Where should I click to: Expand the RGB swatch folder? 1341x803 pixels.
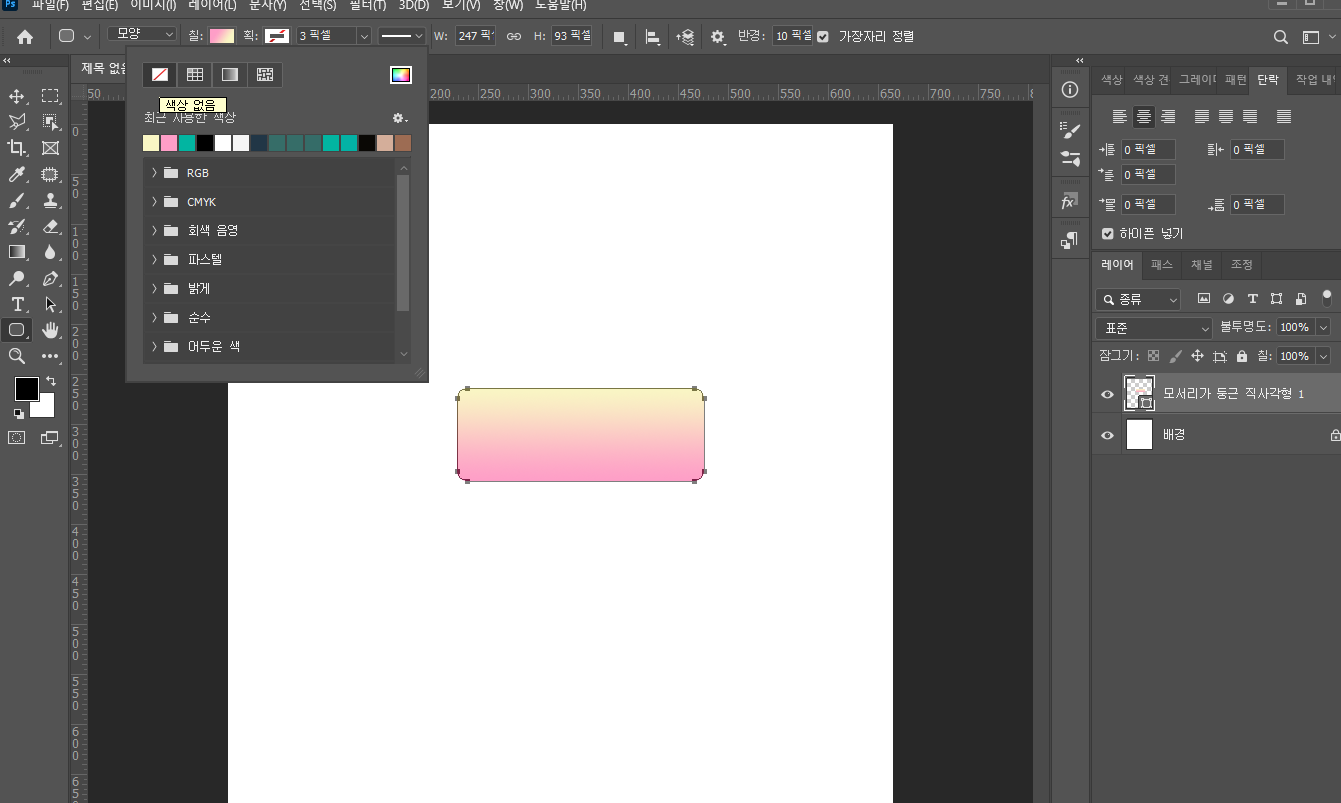154,173
